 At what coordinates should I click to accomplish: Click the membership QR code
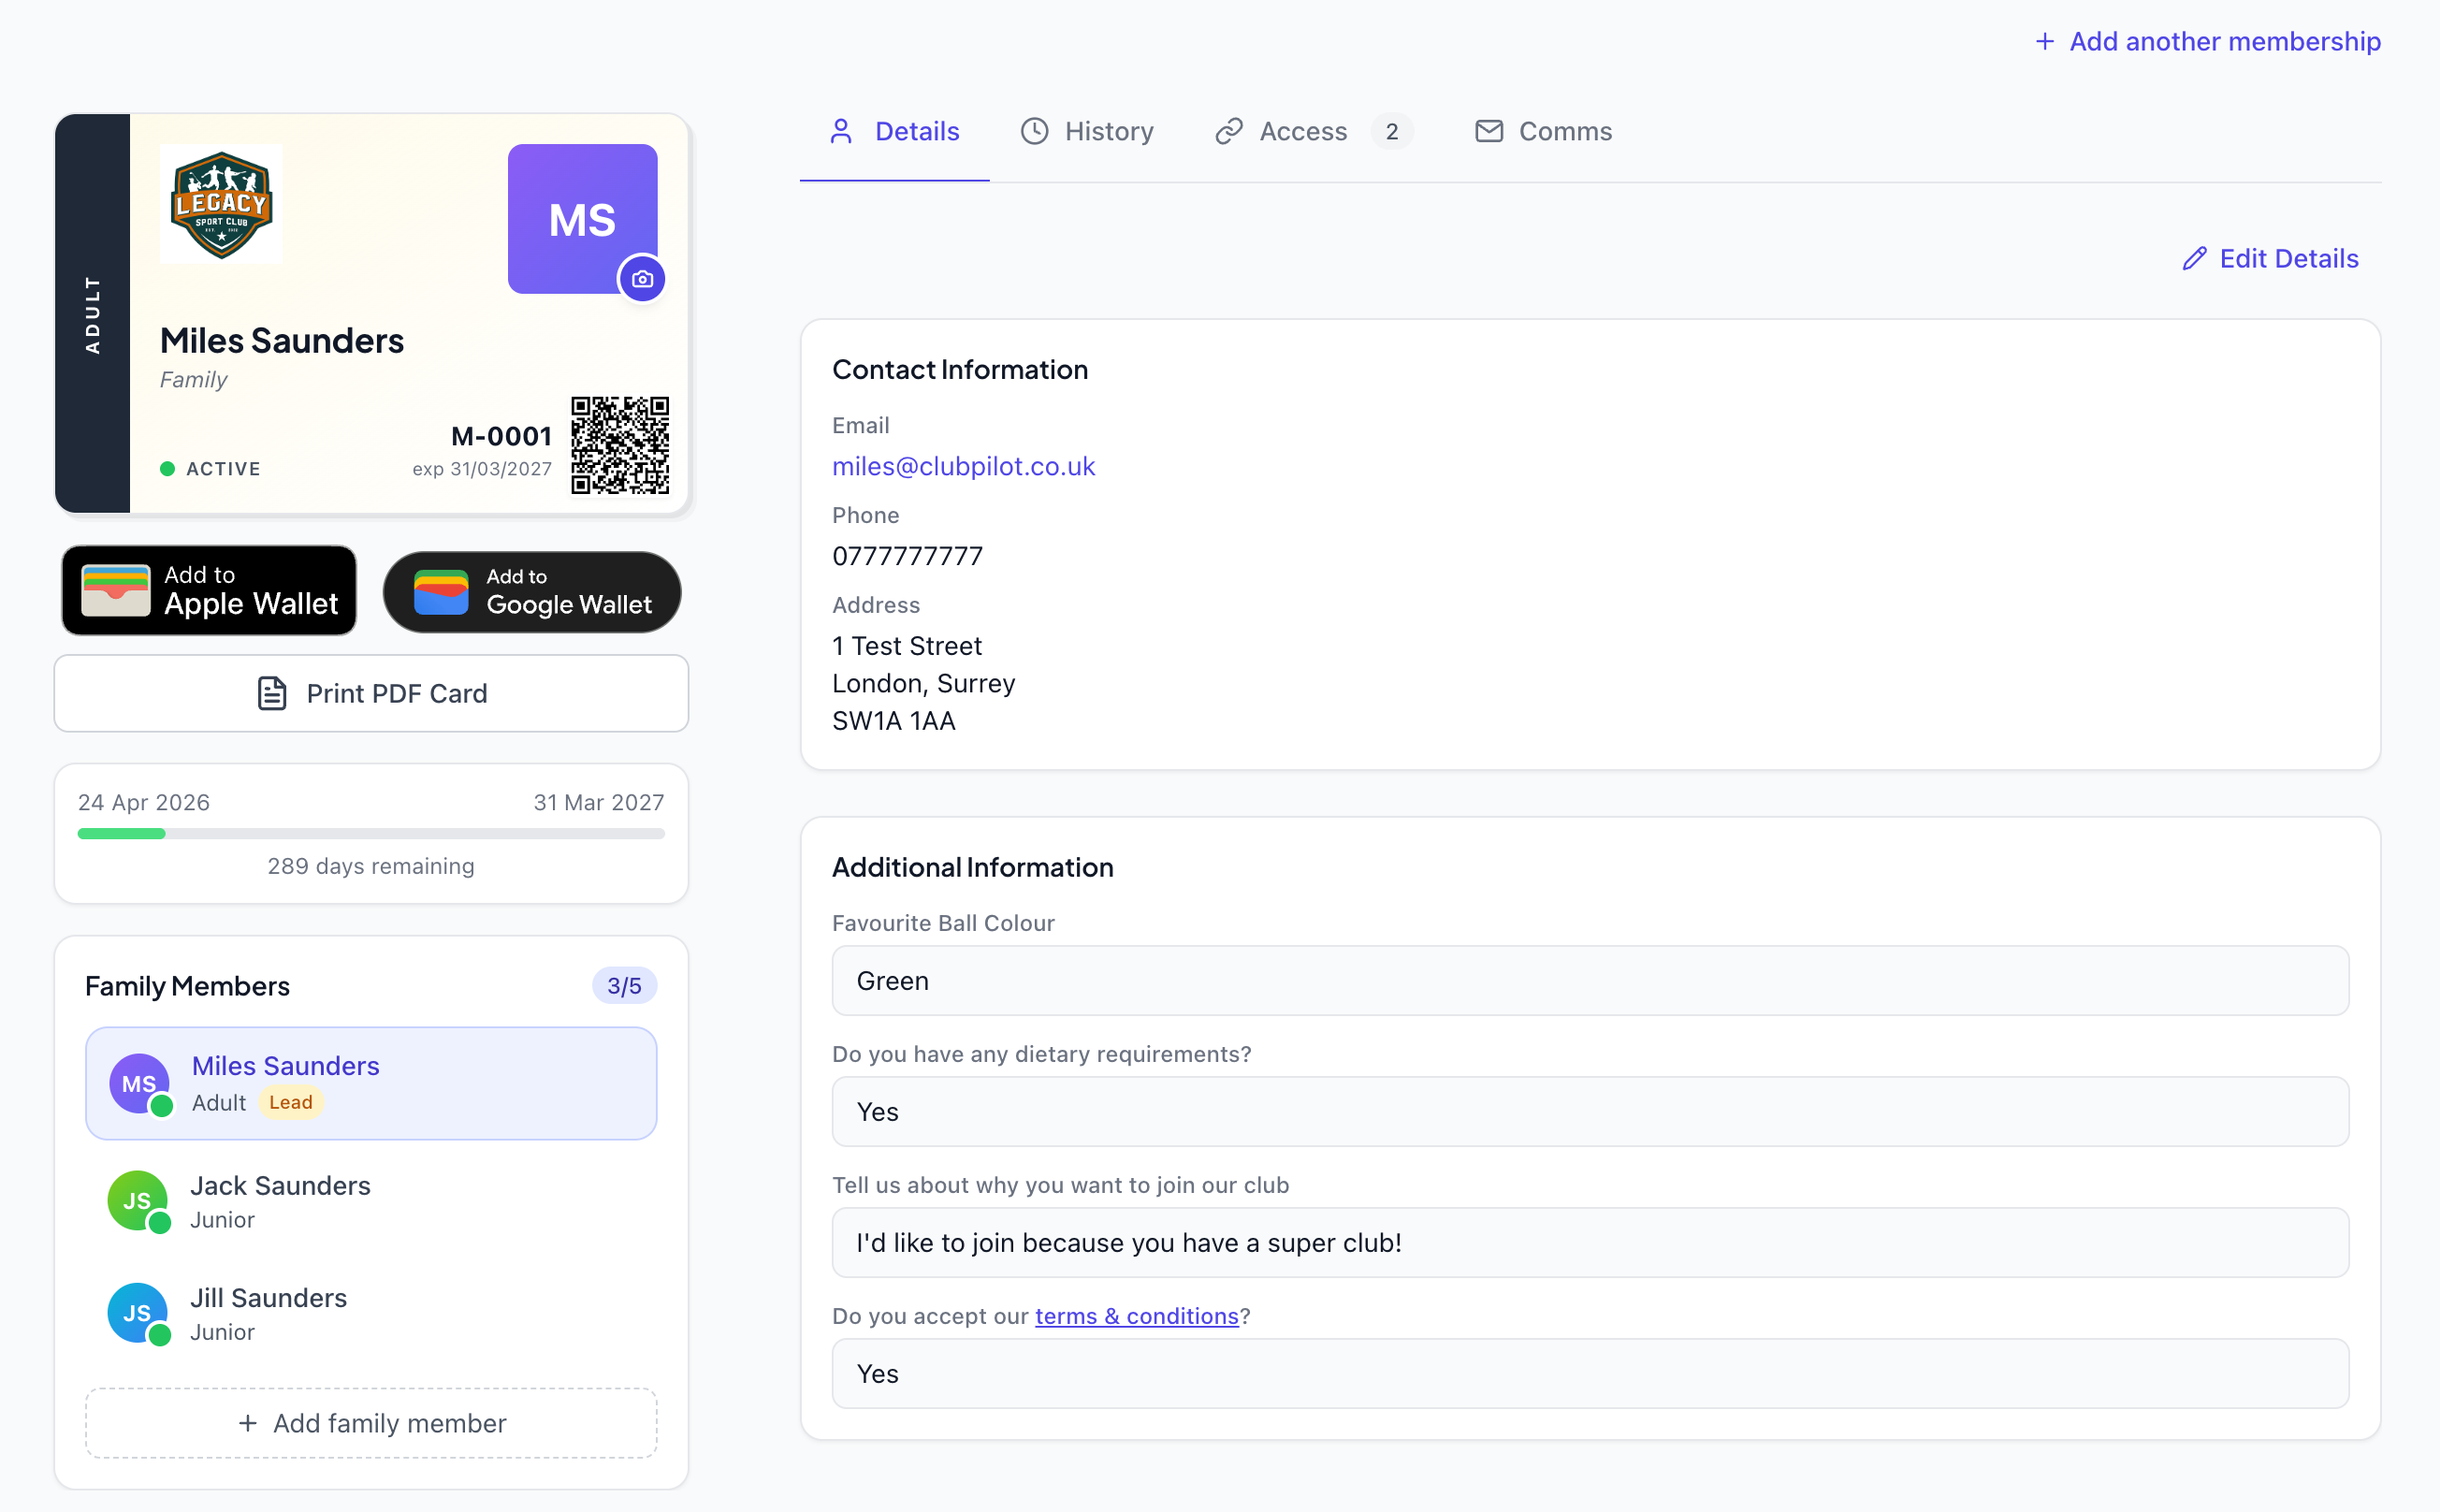tap(620, 445)
